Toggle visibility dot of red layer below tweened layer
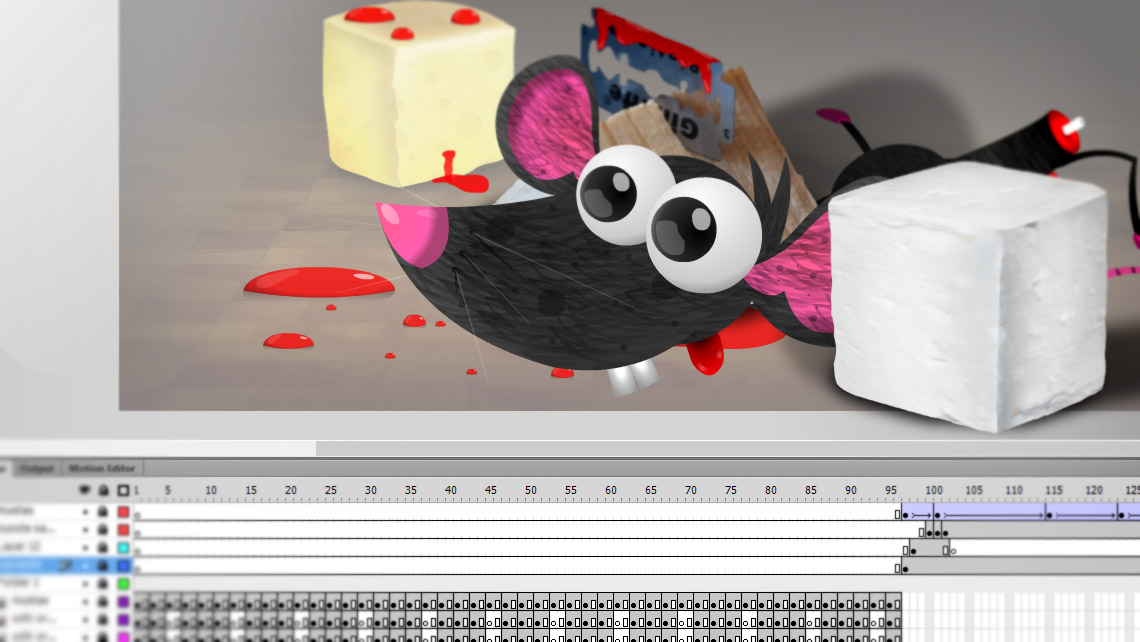1140x642 pixels. (x=85, y=530)
